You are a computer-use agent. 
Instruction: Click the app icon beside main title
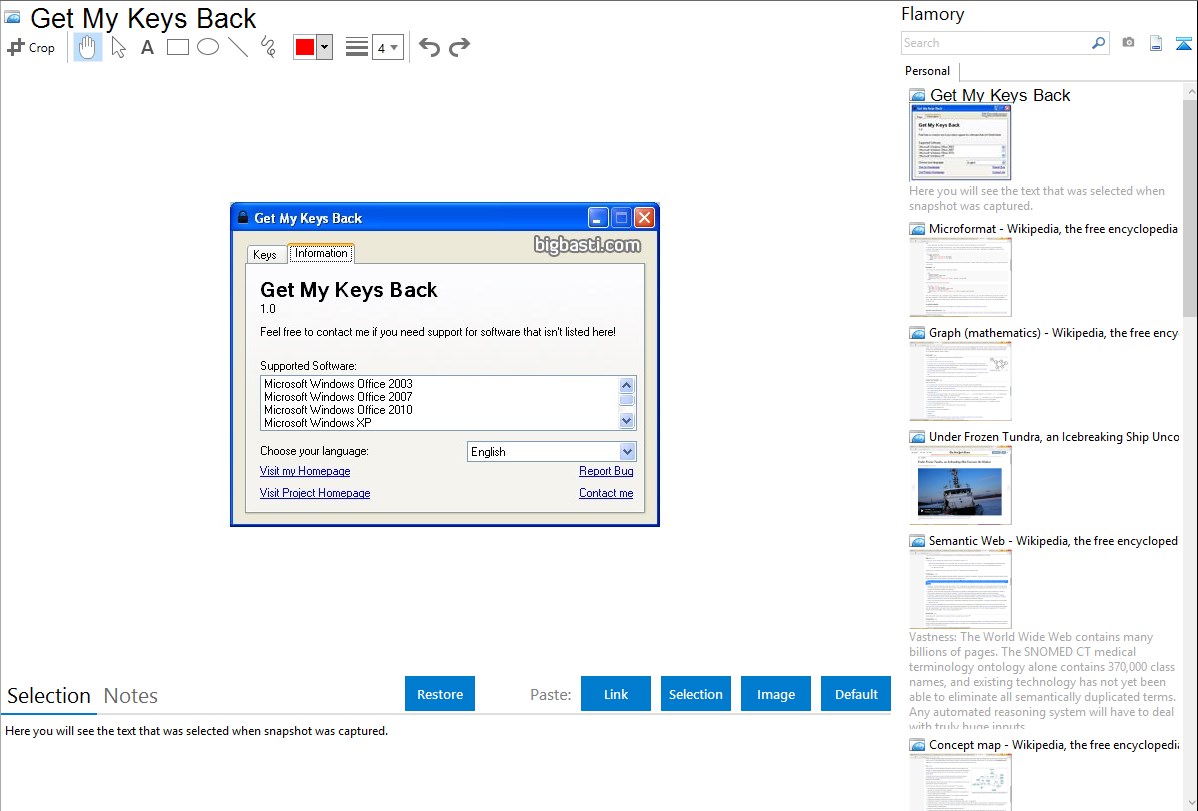[x=12, y=17]
